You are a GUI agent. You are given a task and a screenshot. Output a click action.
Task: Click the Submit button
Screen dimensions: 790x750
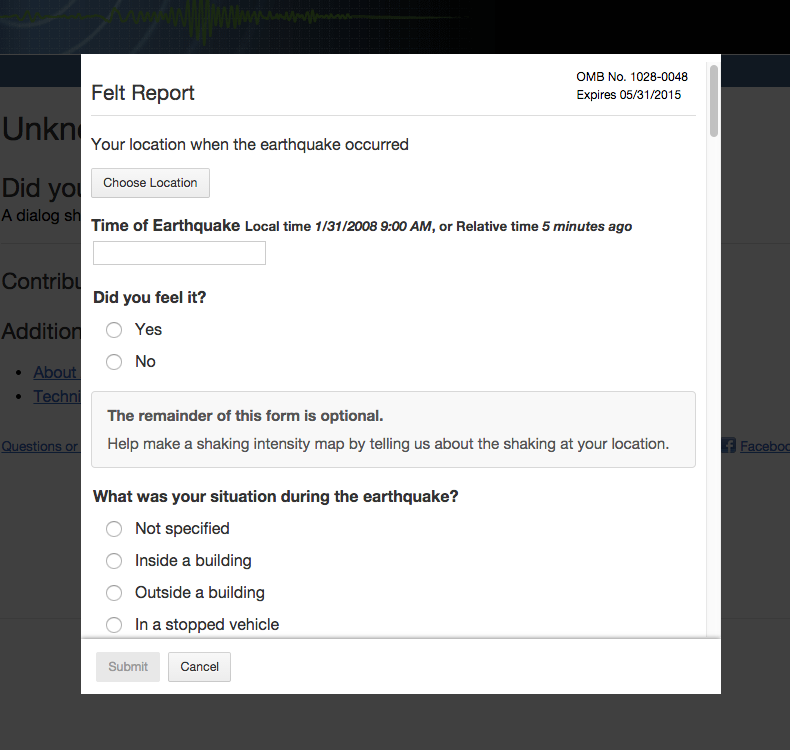(128, 667)
